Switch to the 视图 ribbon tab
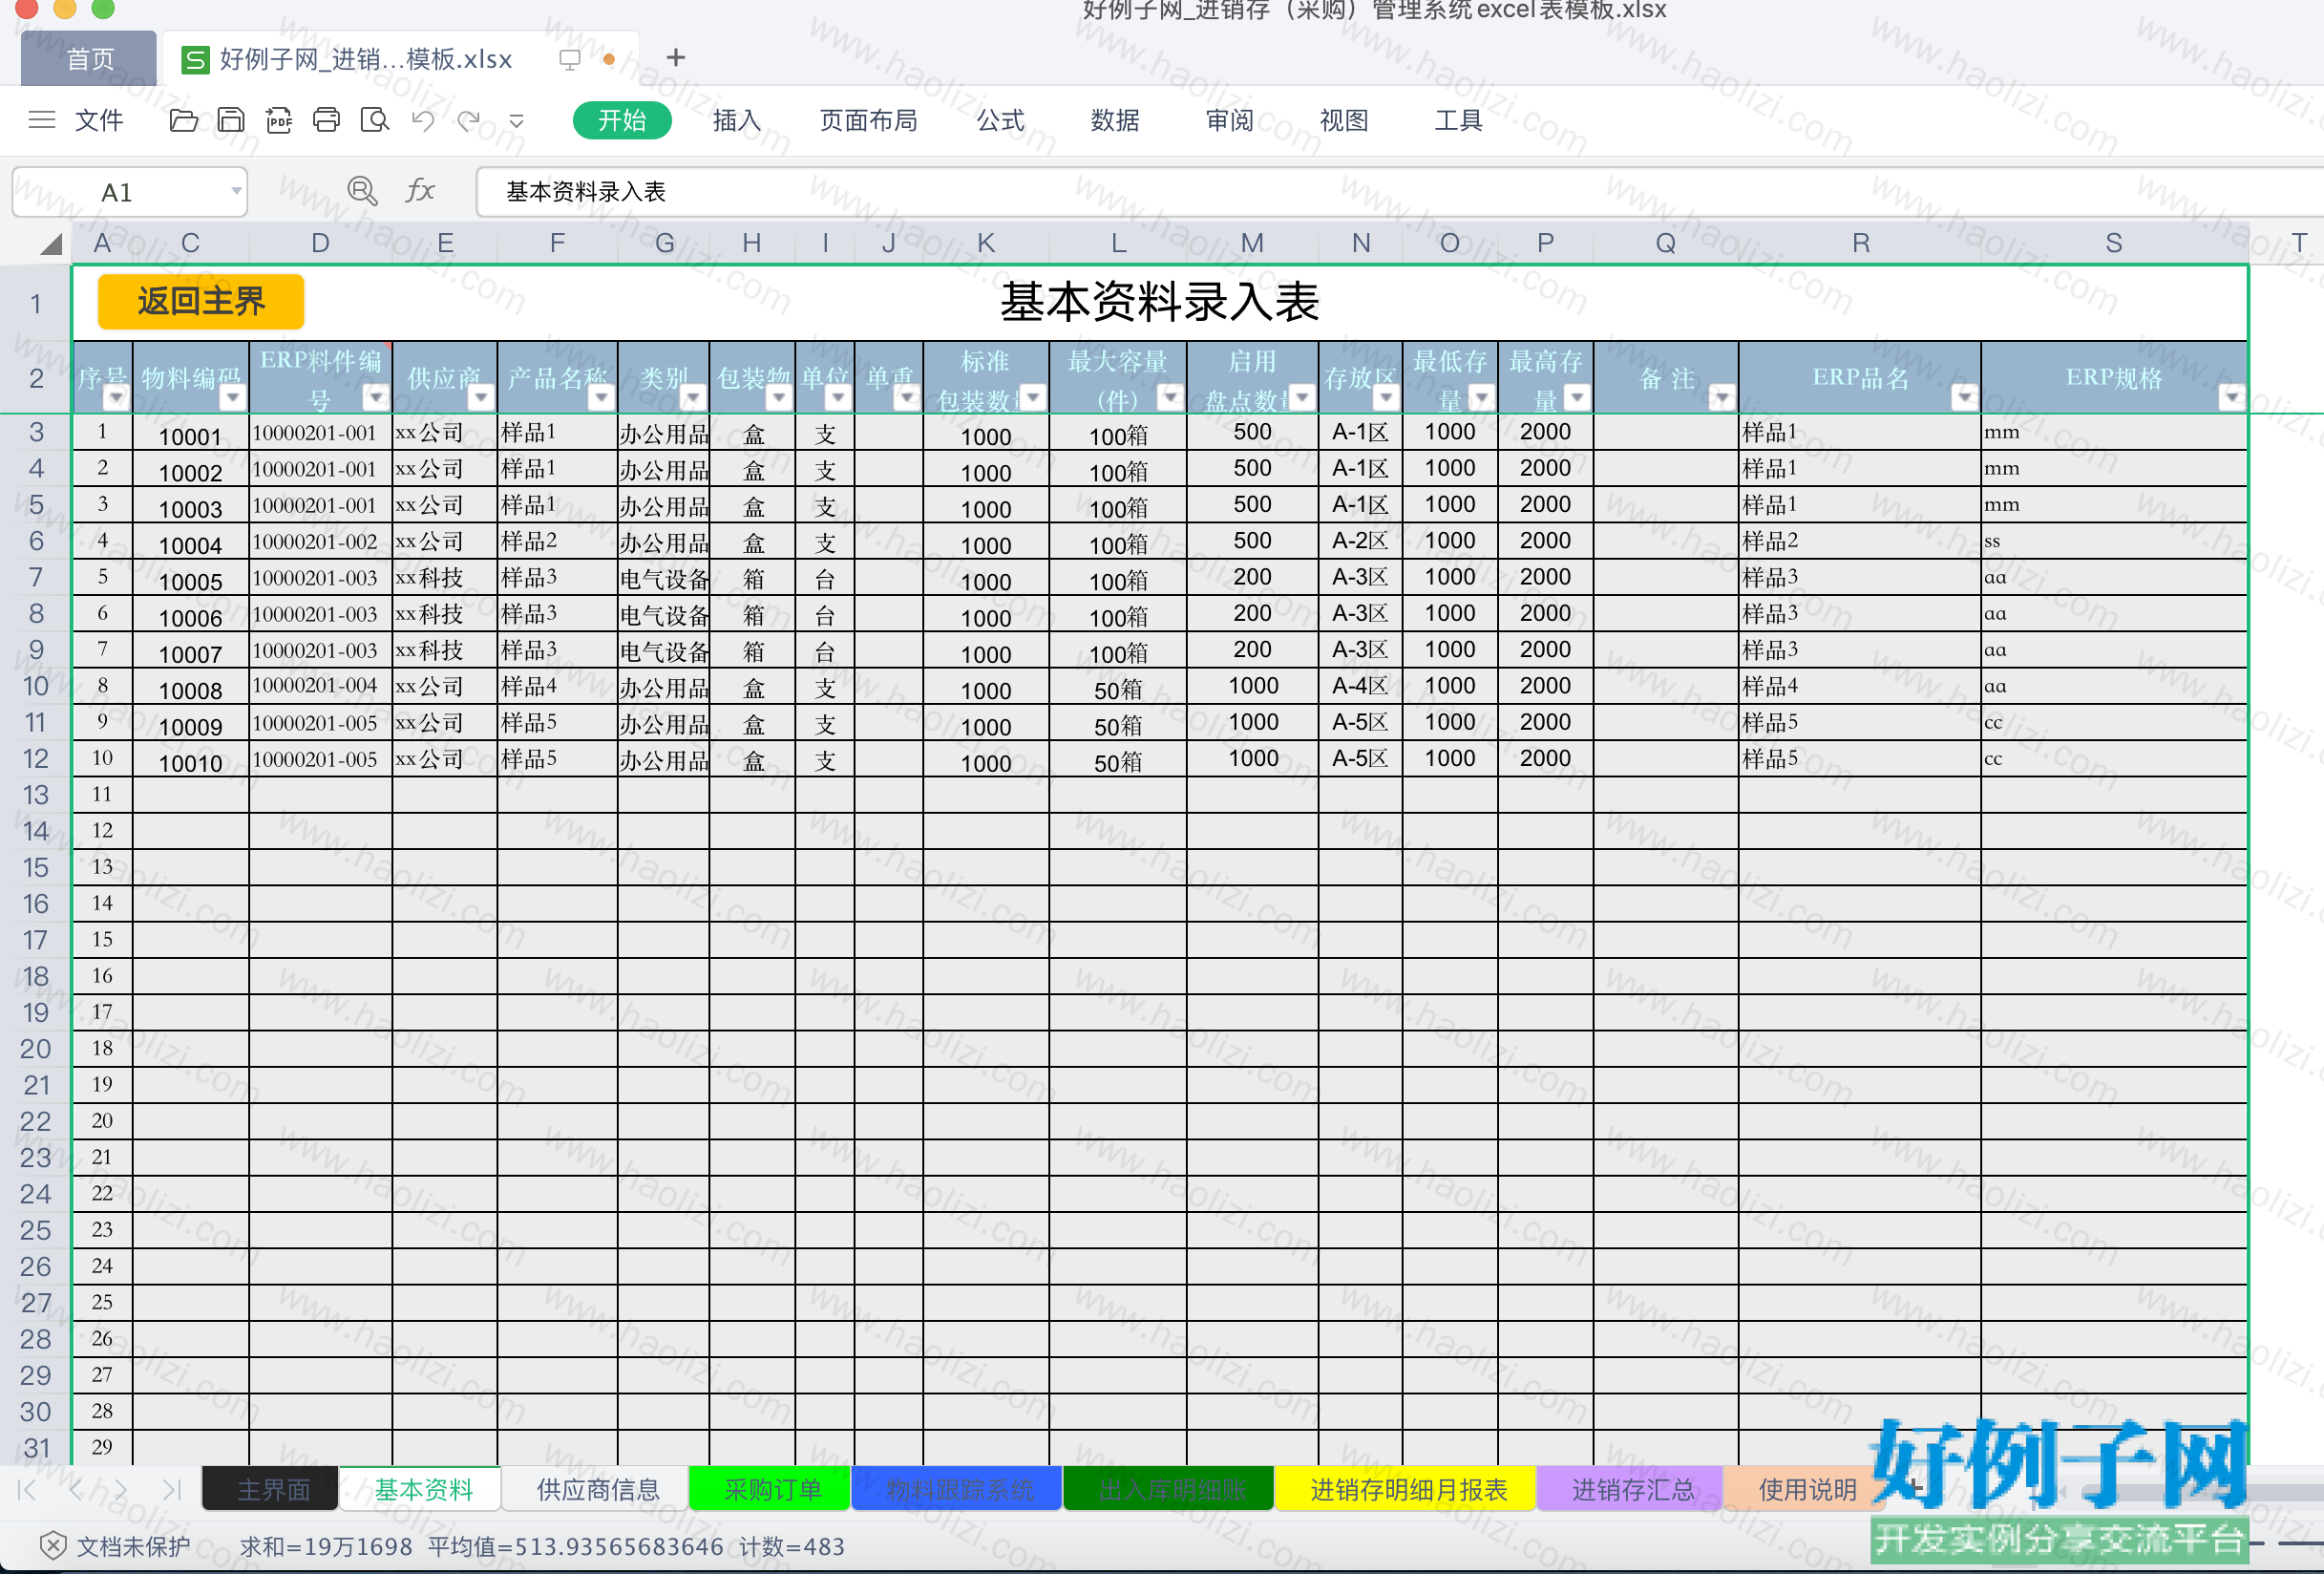Viewport: 2324px width, 1574px height. coord(1344,120)
